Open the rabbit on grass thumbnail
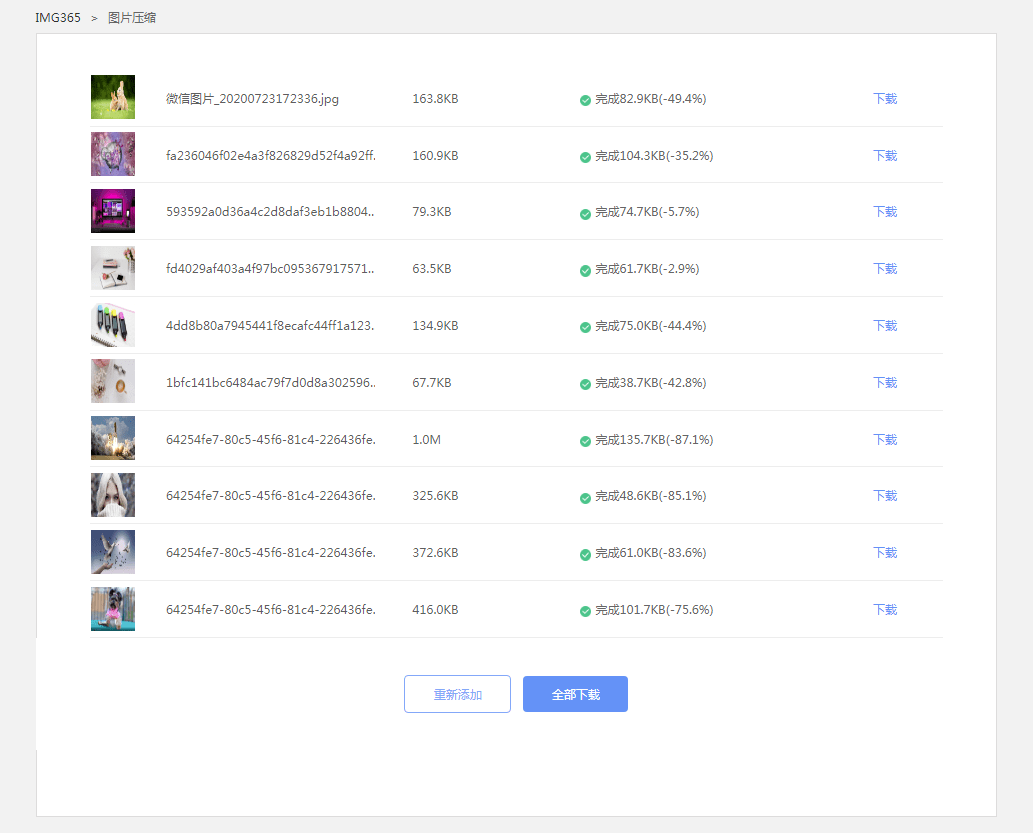Viewport: 1033px width, 833px height. tap(113, 98)
